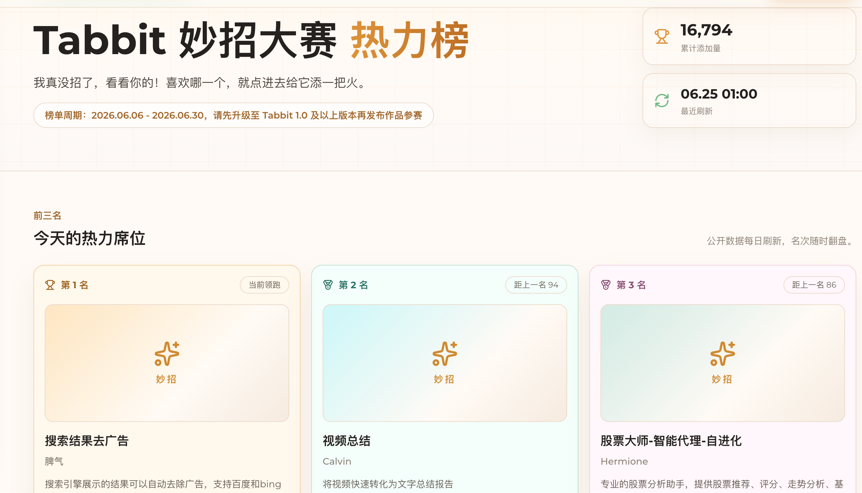862x493 pixels.
Task: Open the 股票大师-智能代理-自进化 preview thumbnail
Action: point(722,363)
